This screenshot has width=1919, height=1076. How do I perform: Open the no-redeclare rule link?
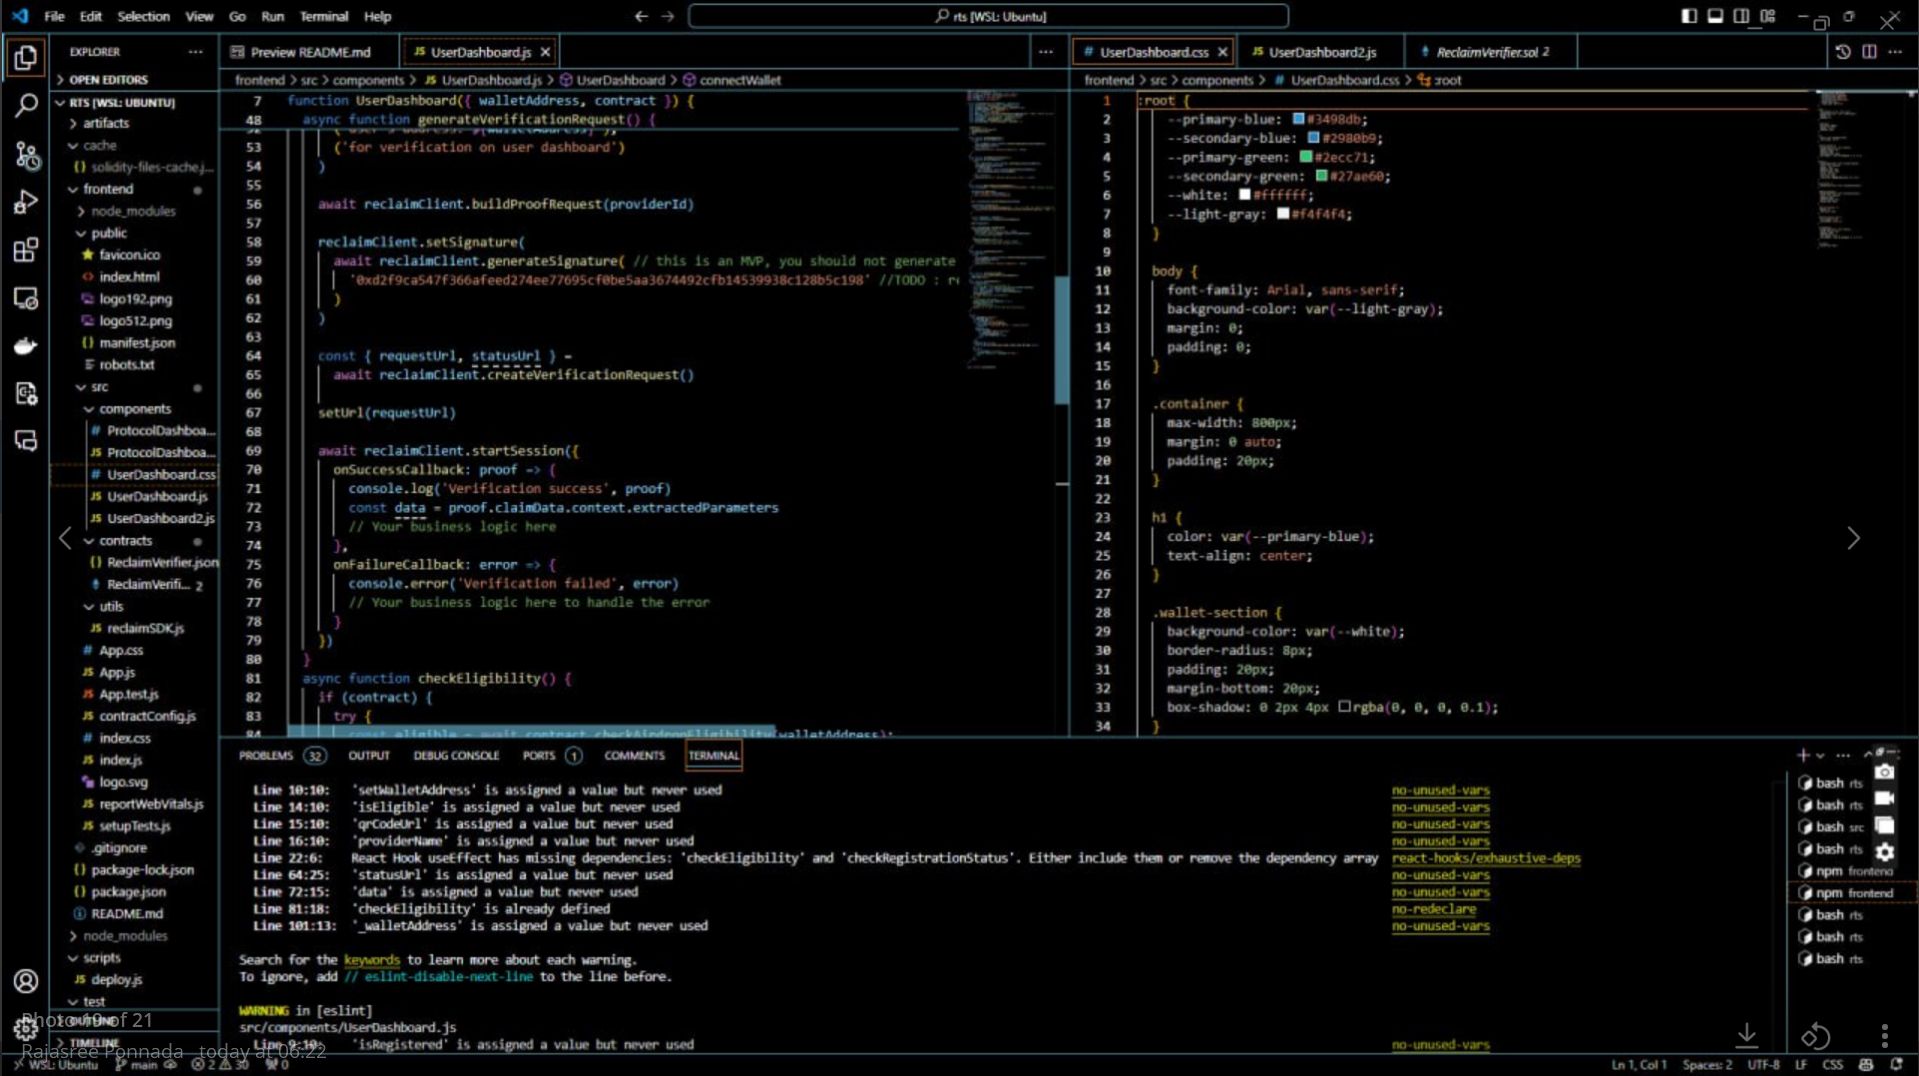pos(1433,909)
